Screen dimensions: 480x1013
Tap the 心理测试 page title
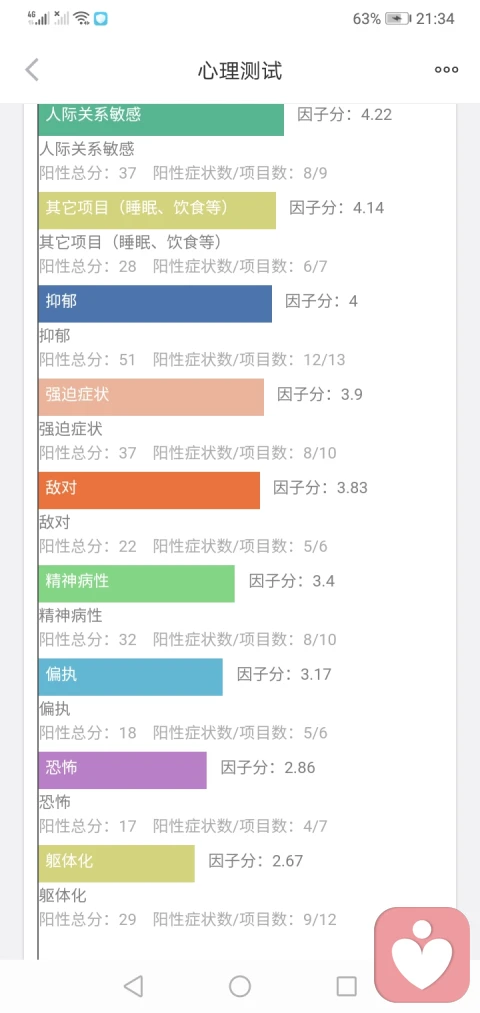point(240,70)
